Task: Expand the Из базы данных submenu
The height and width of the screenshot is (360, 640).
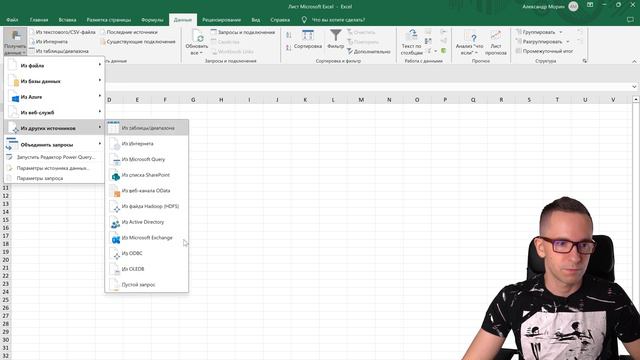Action: (54, 81)
